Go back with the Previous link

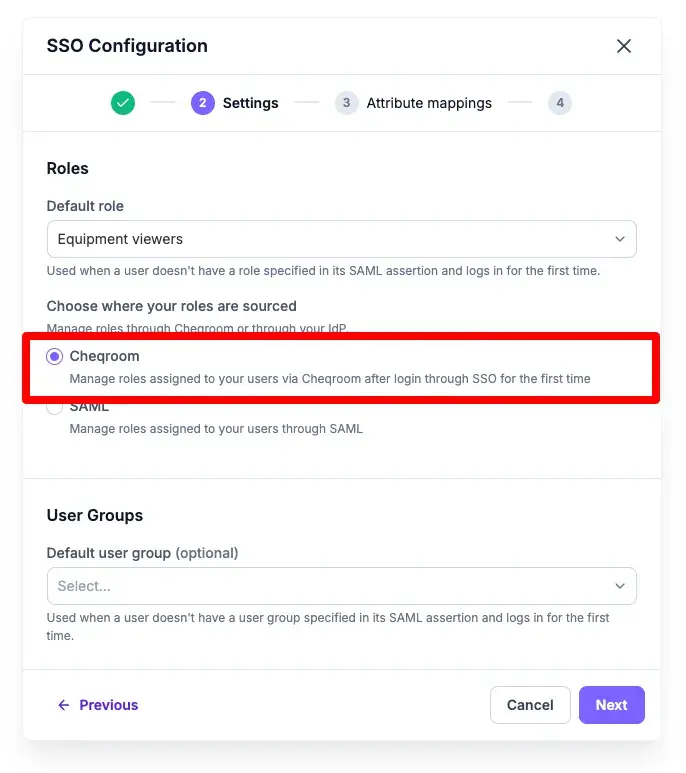(108, 705)
